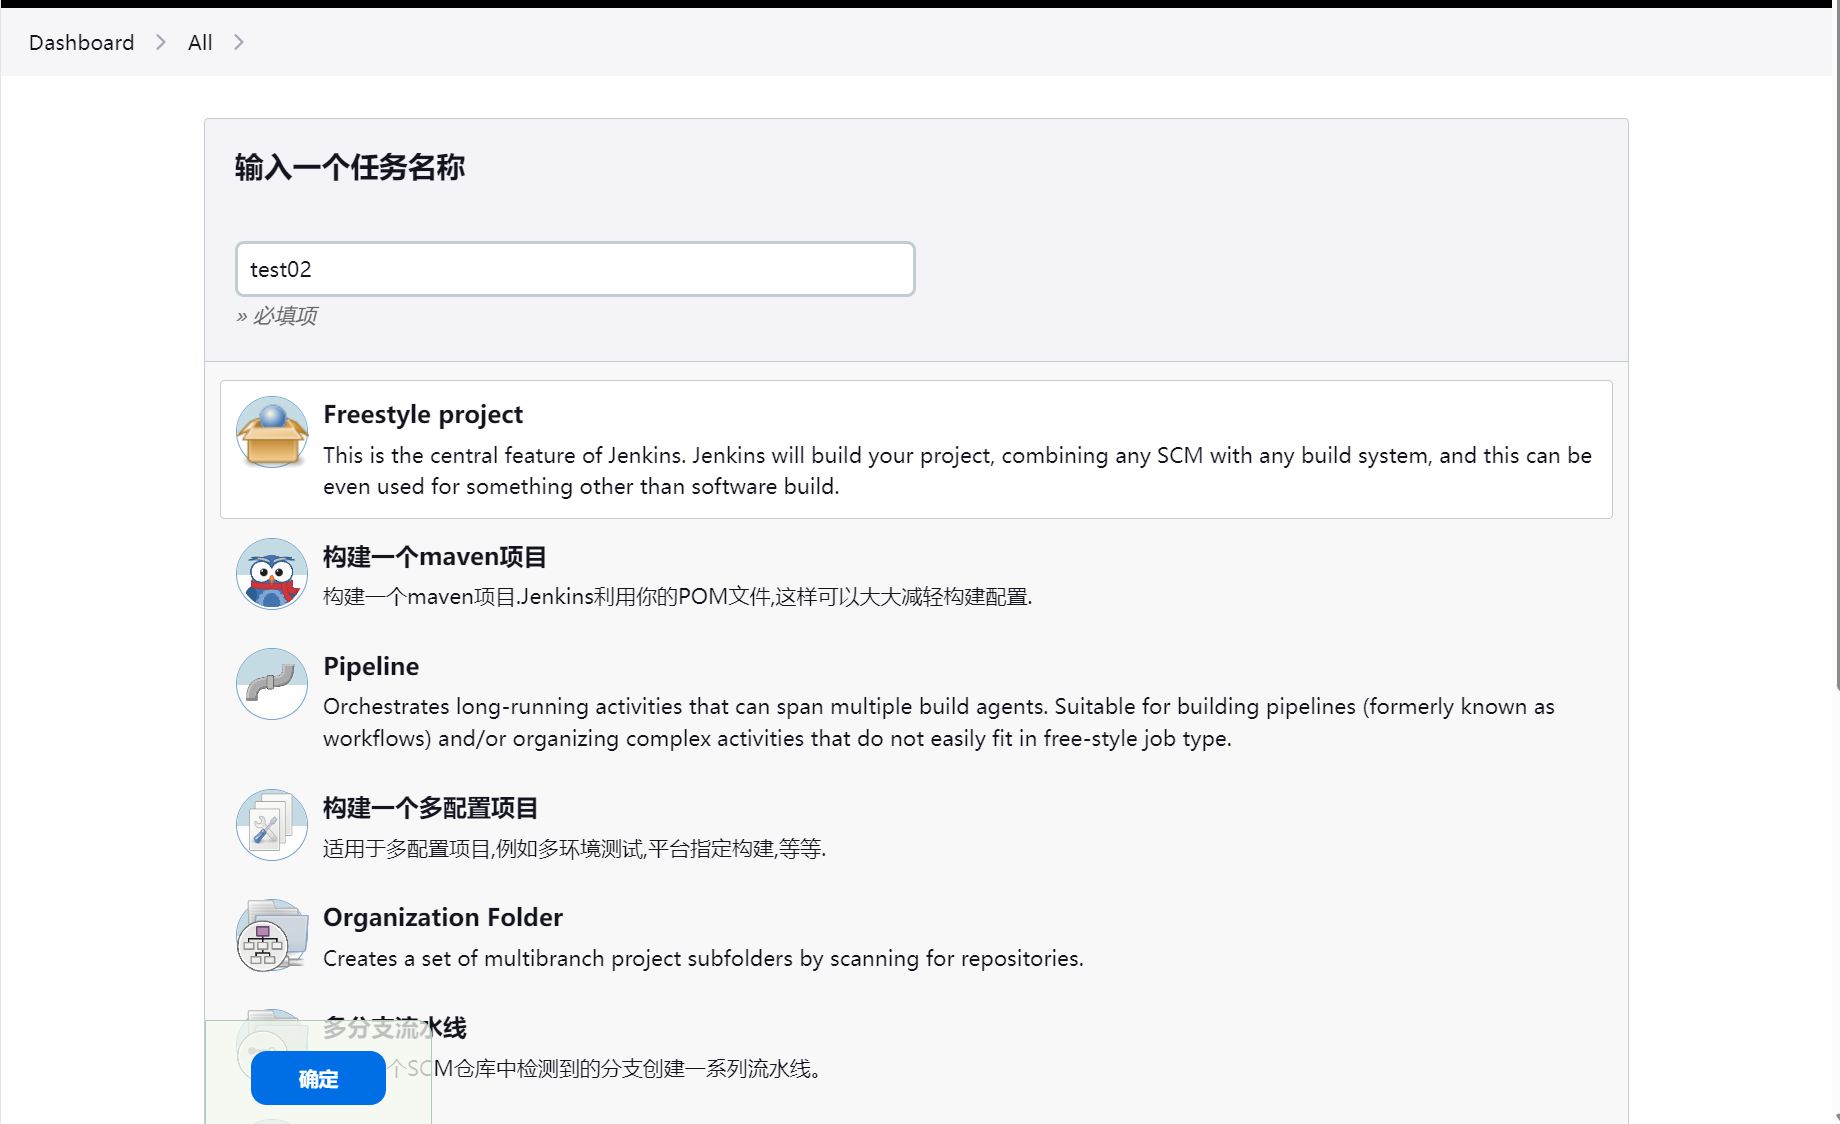Image resolution: width=1840 pixels, height=1124 pixels.
Task: Click the Pipeline description starting with Orchestrates
Action: pos(939,722)
